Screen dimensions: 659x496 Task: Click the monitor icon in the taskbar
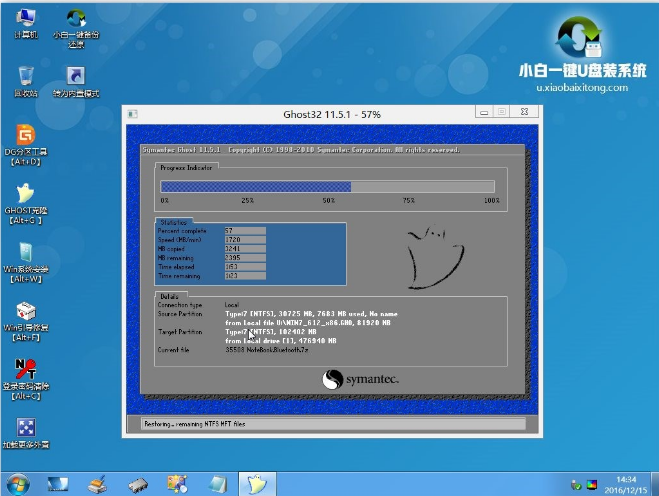(x=58, y=484)
